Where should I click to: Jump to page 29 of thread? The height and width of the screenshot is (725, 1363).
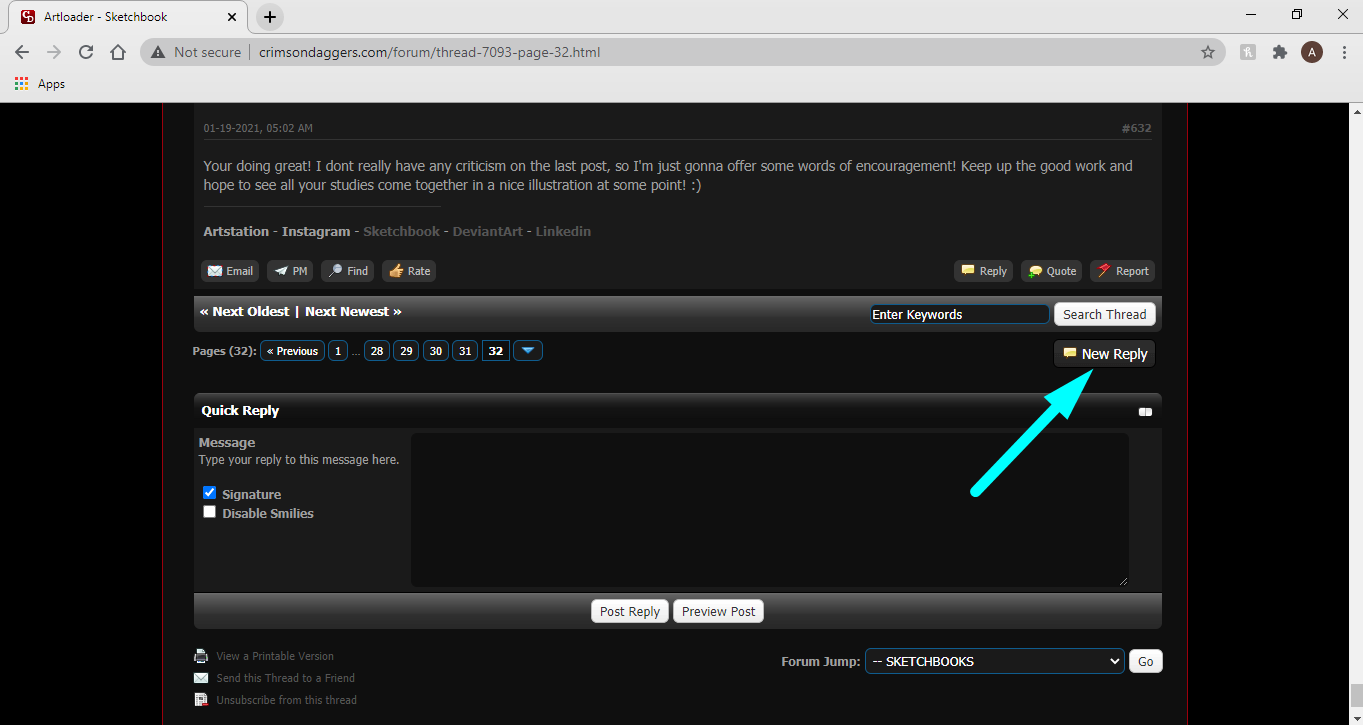[406, 351]
